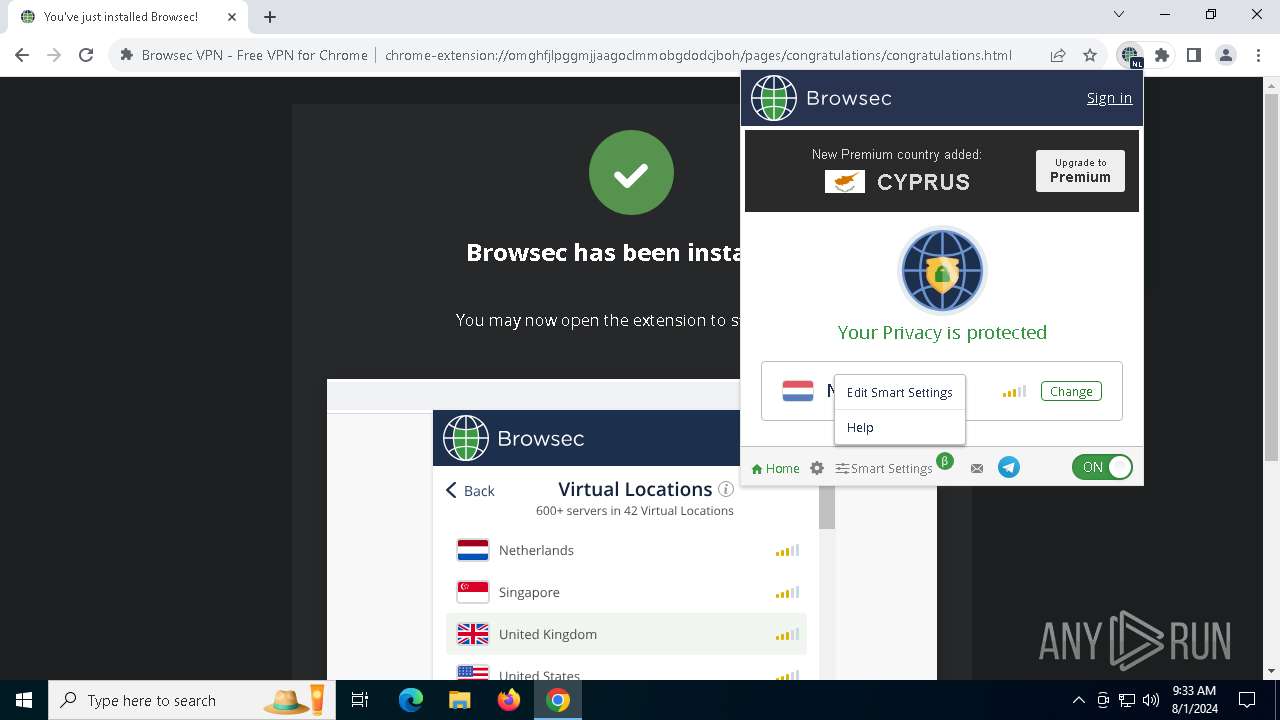Open Task View on taskbar
The image size is (1280, 720).
[x=360, y=700]
